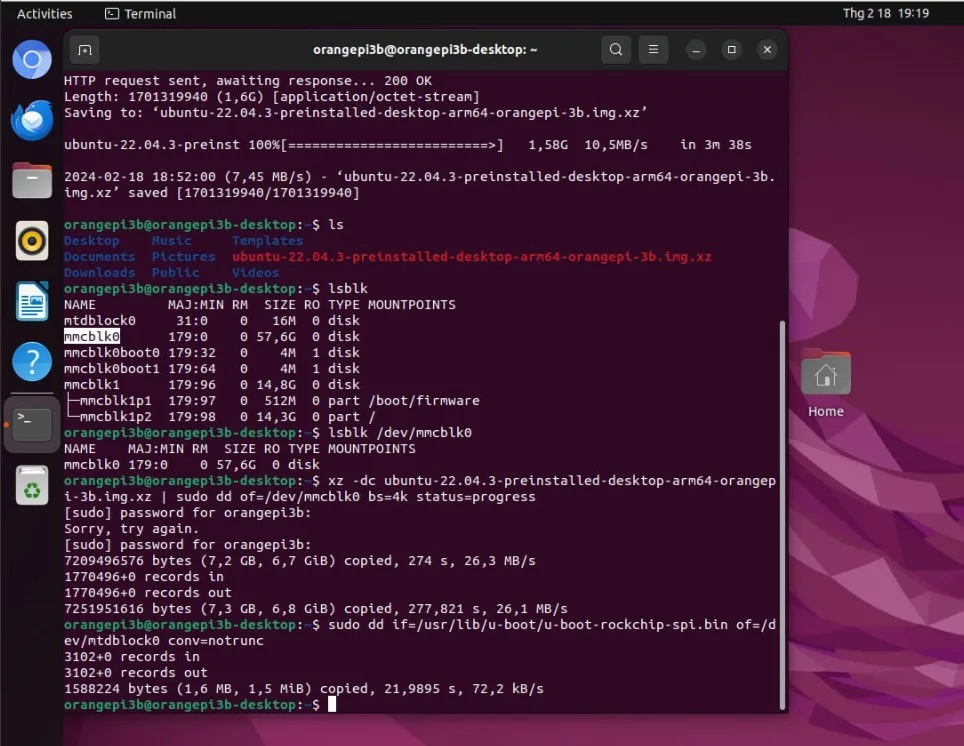
Task: Open the Terminal app menu in top bar
Action: pos(140,14)
